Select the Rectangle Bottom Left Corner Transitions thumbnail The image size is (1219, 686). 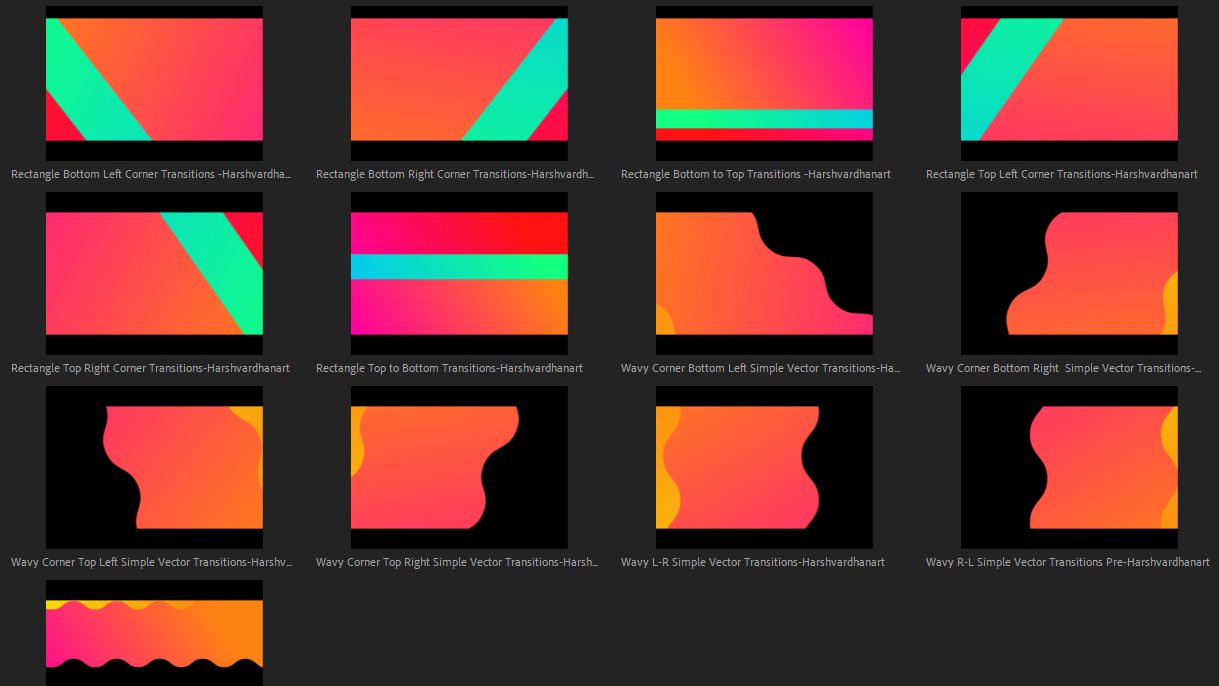153,82
